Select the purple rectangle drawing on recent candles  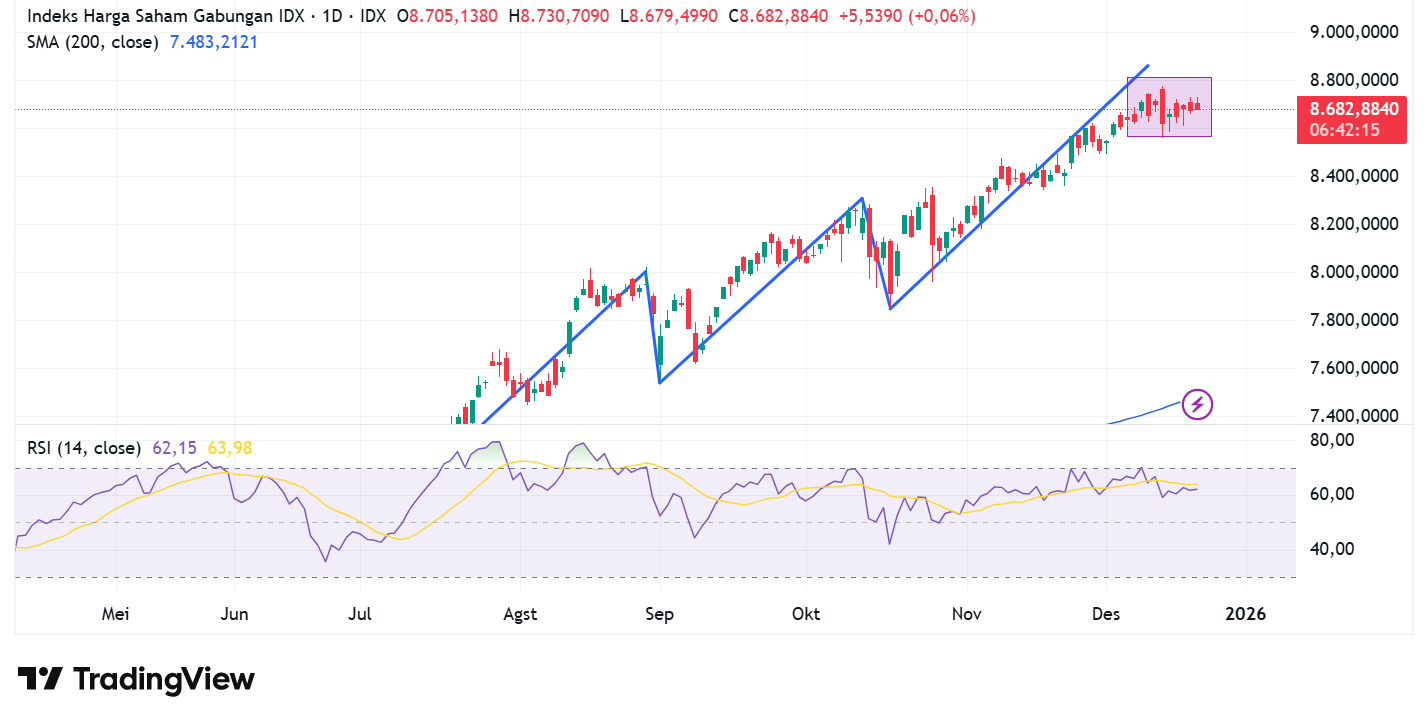pyautogui.click(x=1170, y=105)
